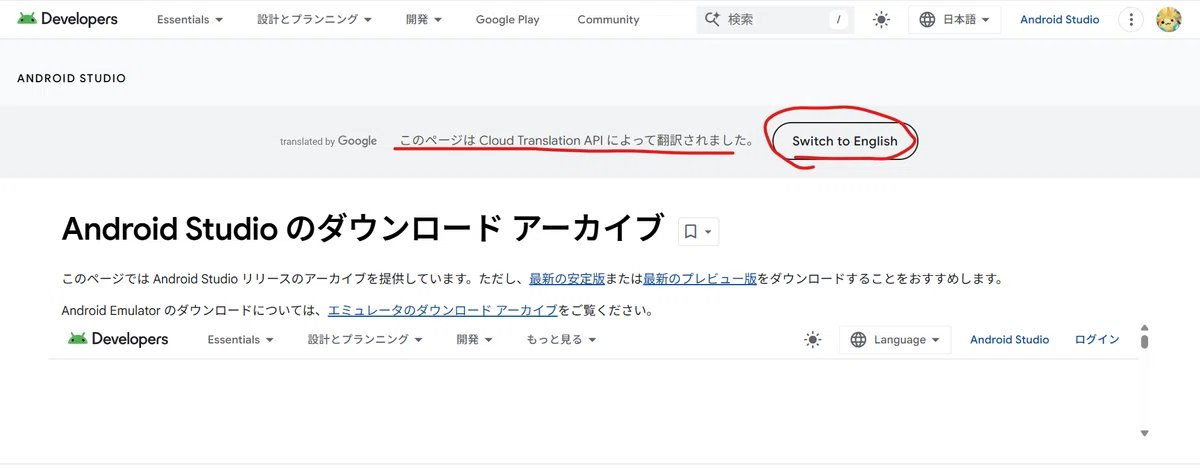Click the Switch to English button

[x=845, y=141]
